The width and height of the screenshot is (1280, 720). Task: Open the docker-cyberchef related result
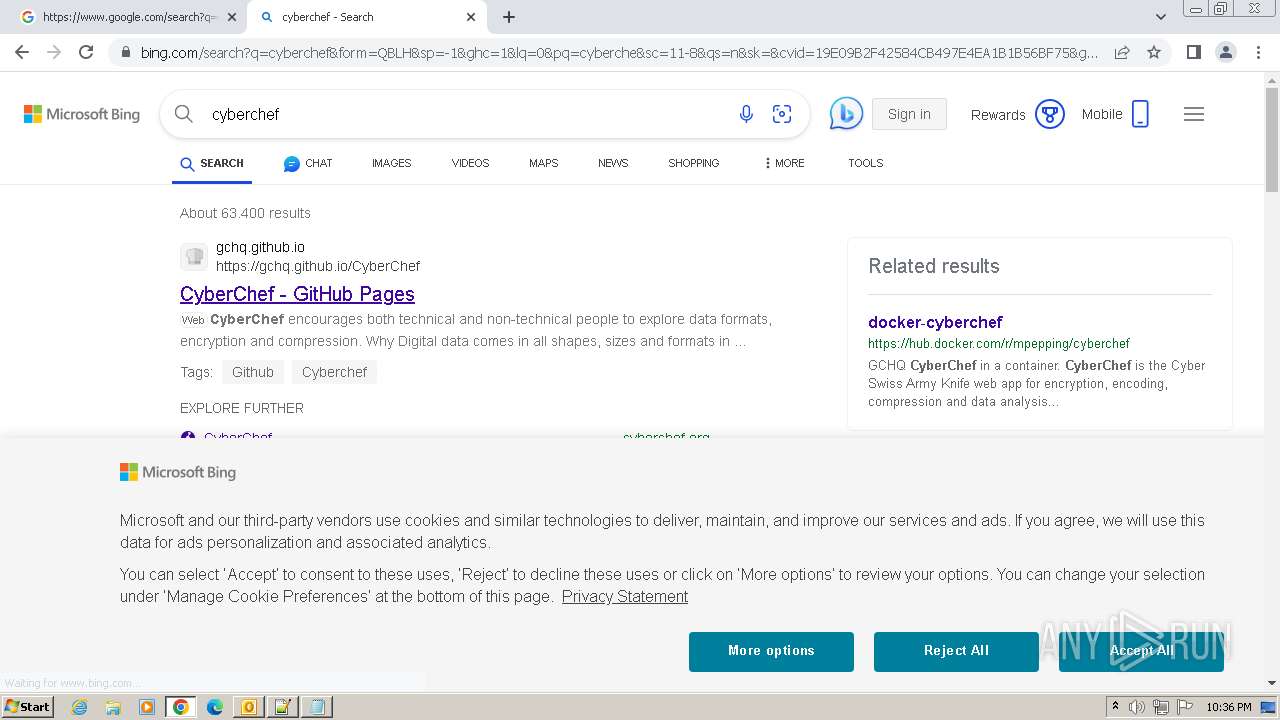point(935,322)
